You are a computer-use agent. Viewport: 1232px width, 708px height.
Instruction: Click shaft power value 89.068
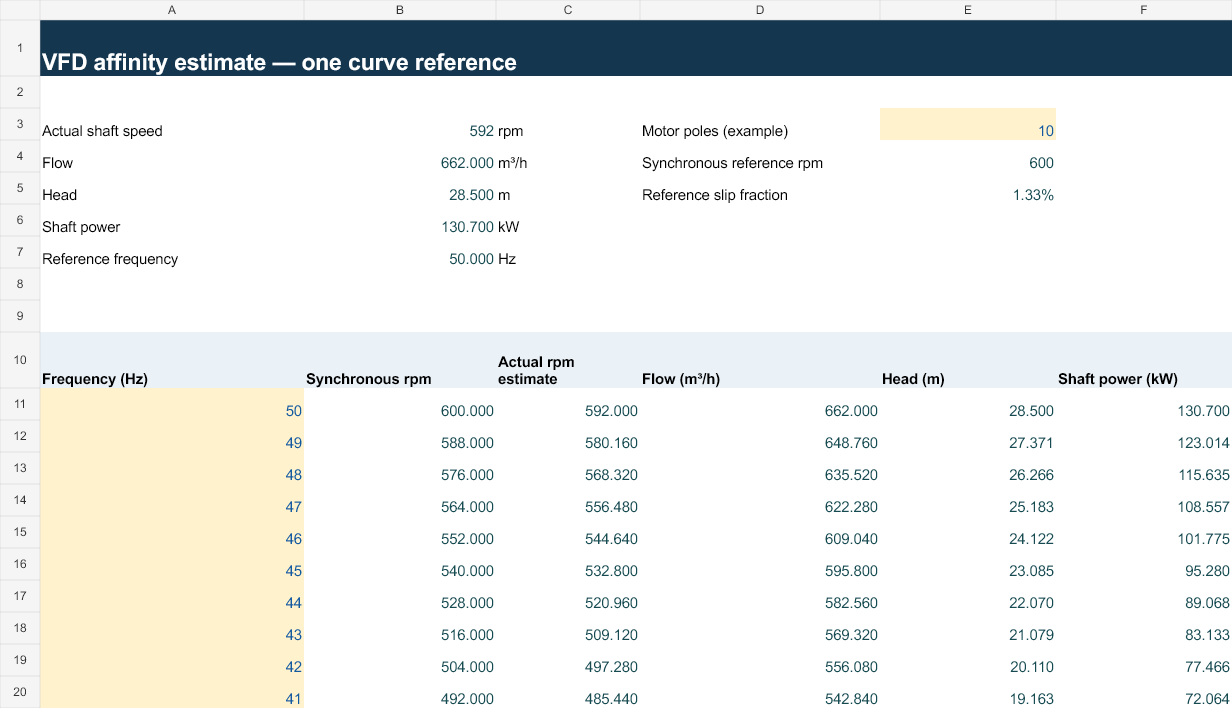(1144, 596)
